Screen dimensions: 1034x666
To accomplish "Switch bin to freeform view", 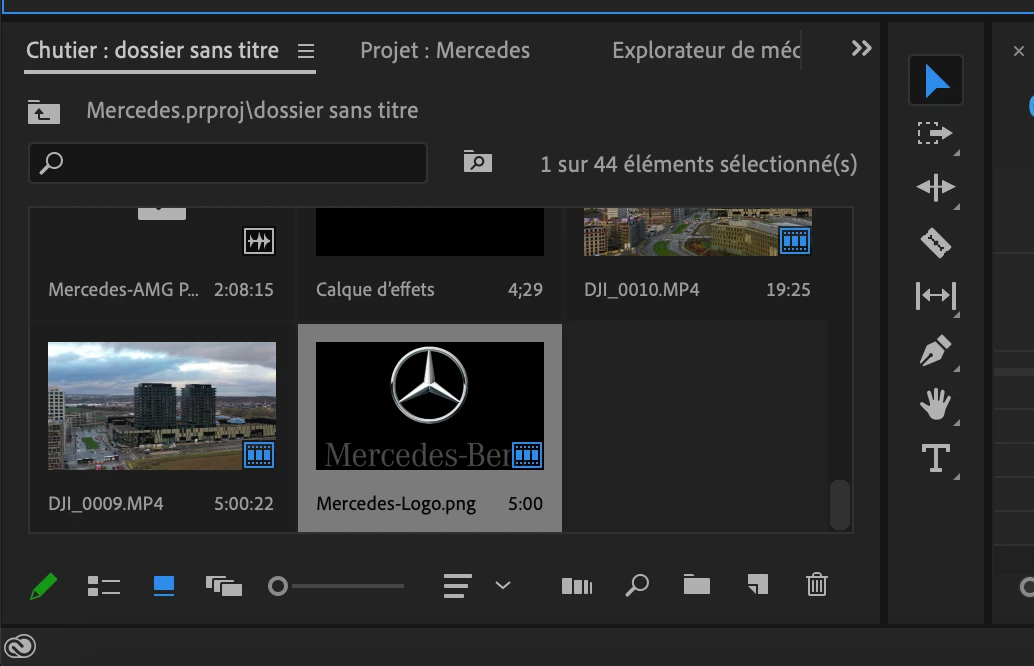I will [x=224, y=586].
